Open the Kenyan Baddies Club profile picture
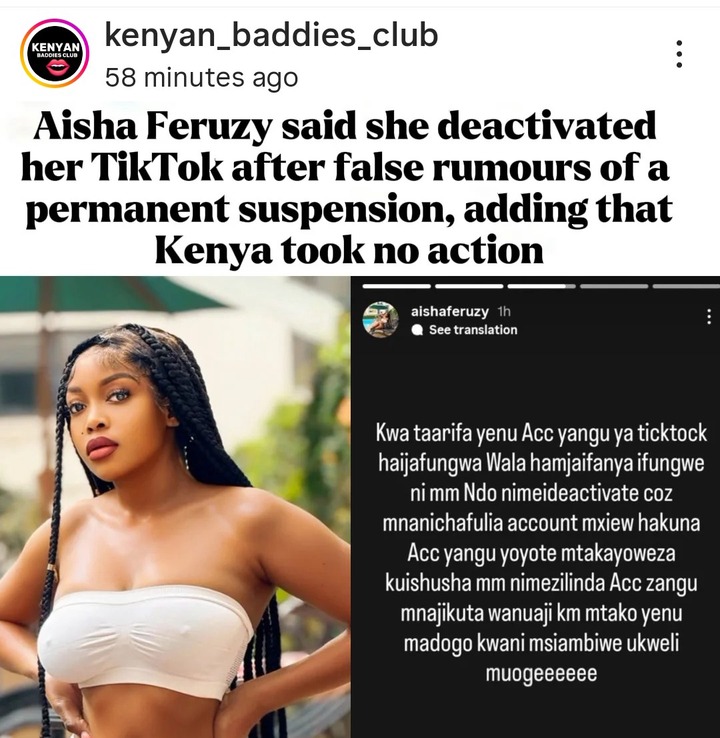720x738 pixels. 55,53
